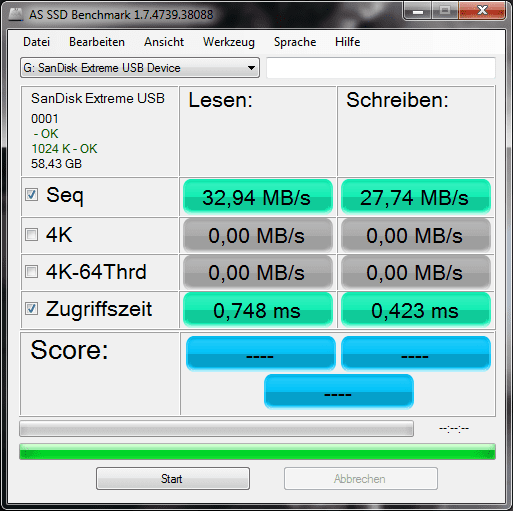
Task: Close the AS SSD Benchmark window
Action: click(x=482, y=11)
